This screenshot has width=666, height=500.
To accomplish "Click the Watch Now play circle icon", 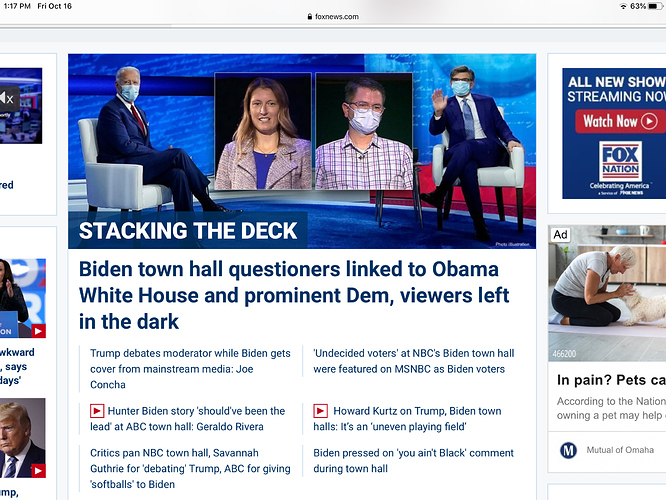I will click(x=649, y=121).
